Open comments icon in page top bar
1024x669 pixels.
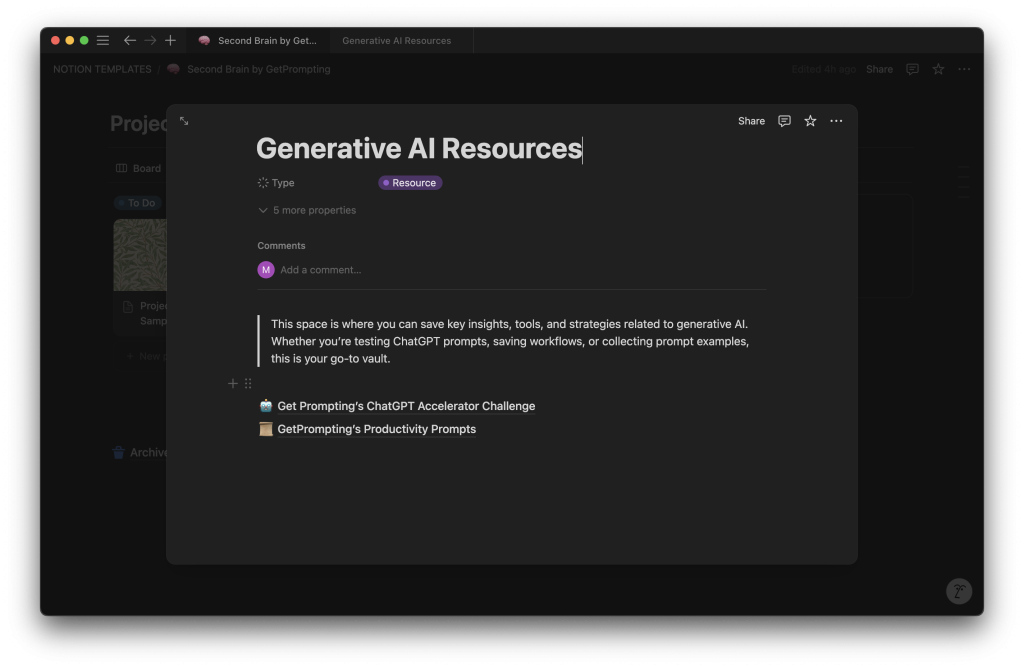912,69
